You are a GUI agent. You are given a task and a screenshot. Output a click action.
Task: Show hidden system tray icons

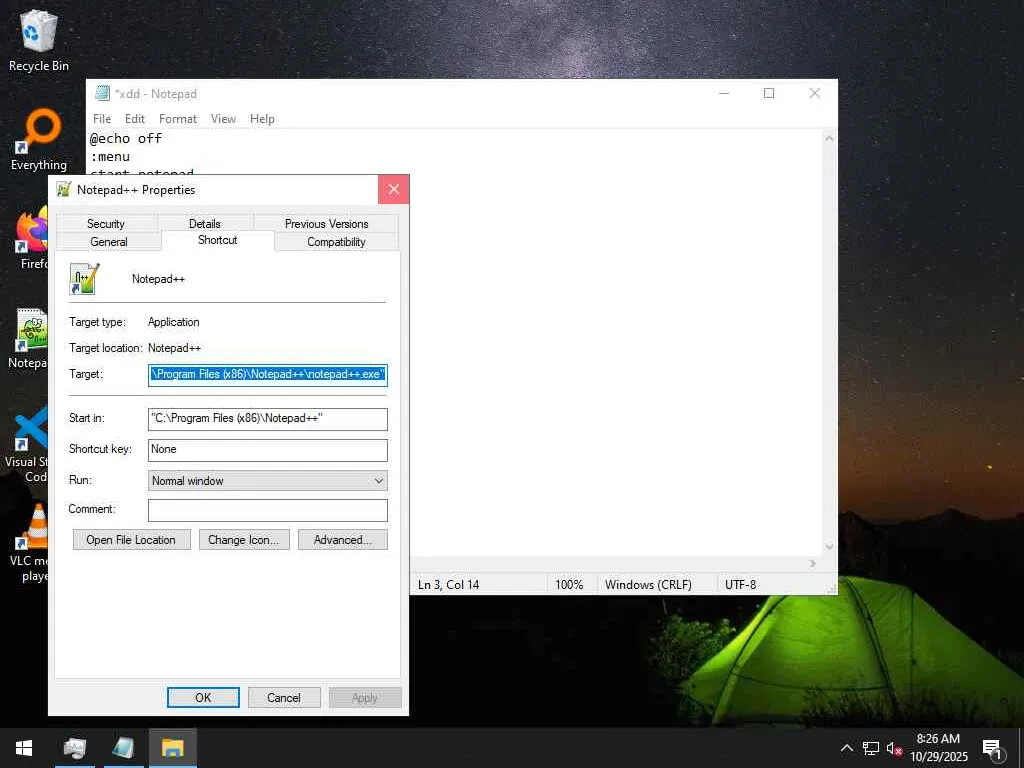pyautogui.click(x=846, y=748)
